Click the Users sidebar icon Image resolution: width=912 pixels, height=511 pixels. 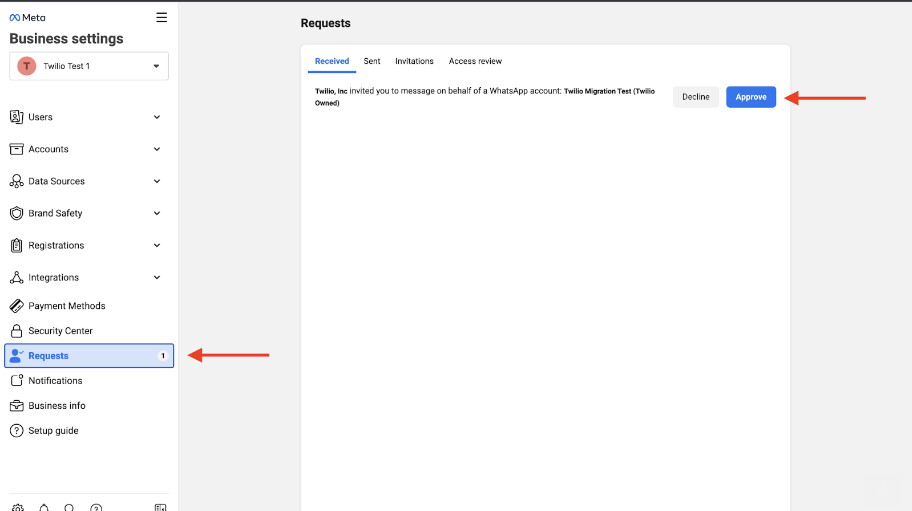tap(16, 117)
